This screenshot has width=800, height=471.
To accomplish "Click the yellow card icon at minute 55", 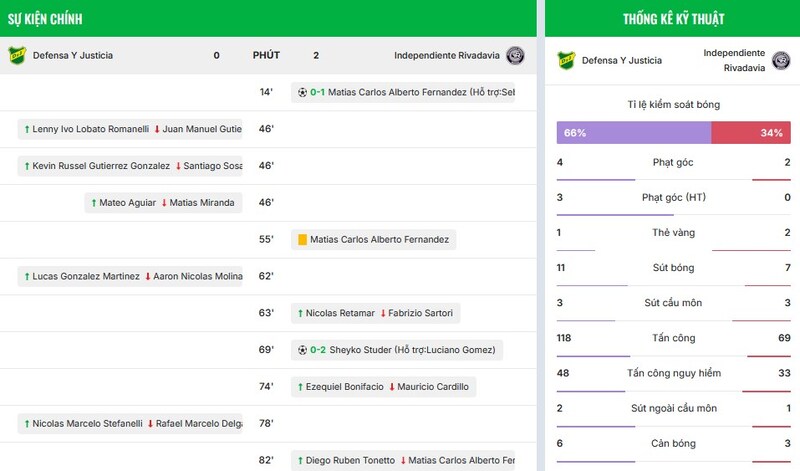I will click(302, 240).
